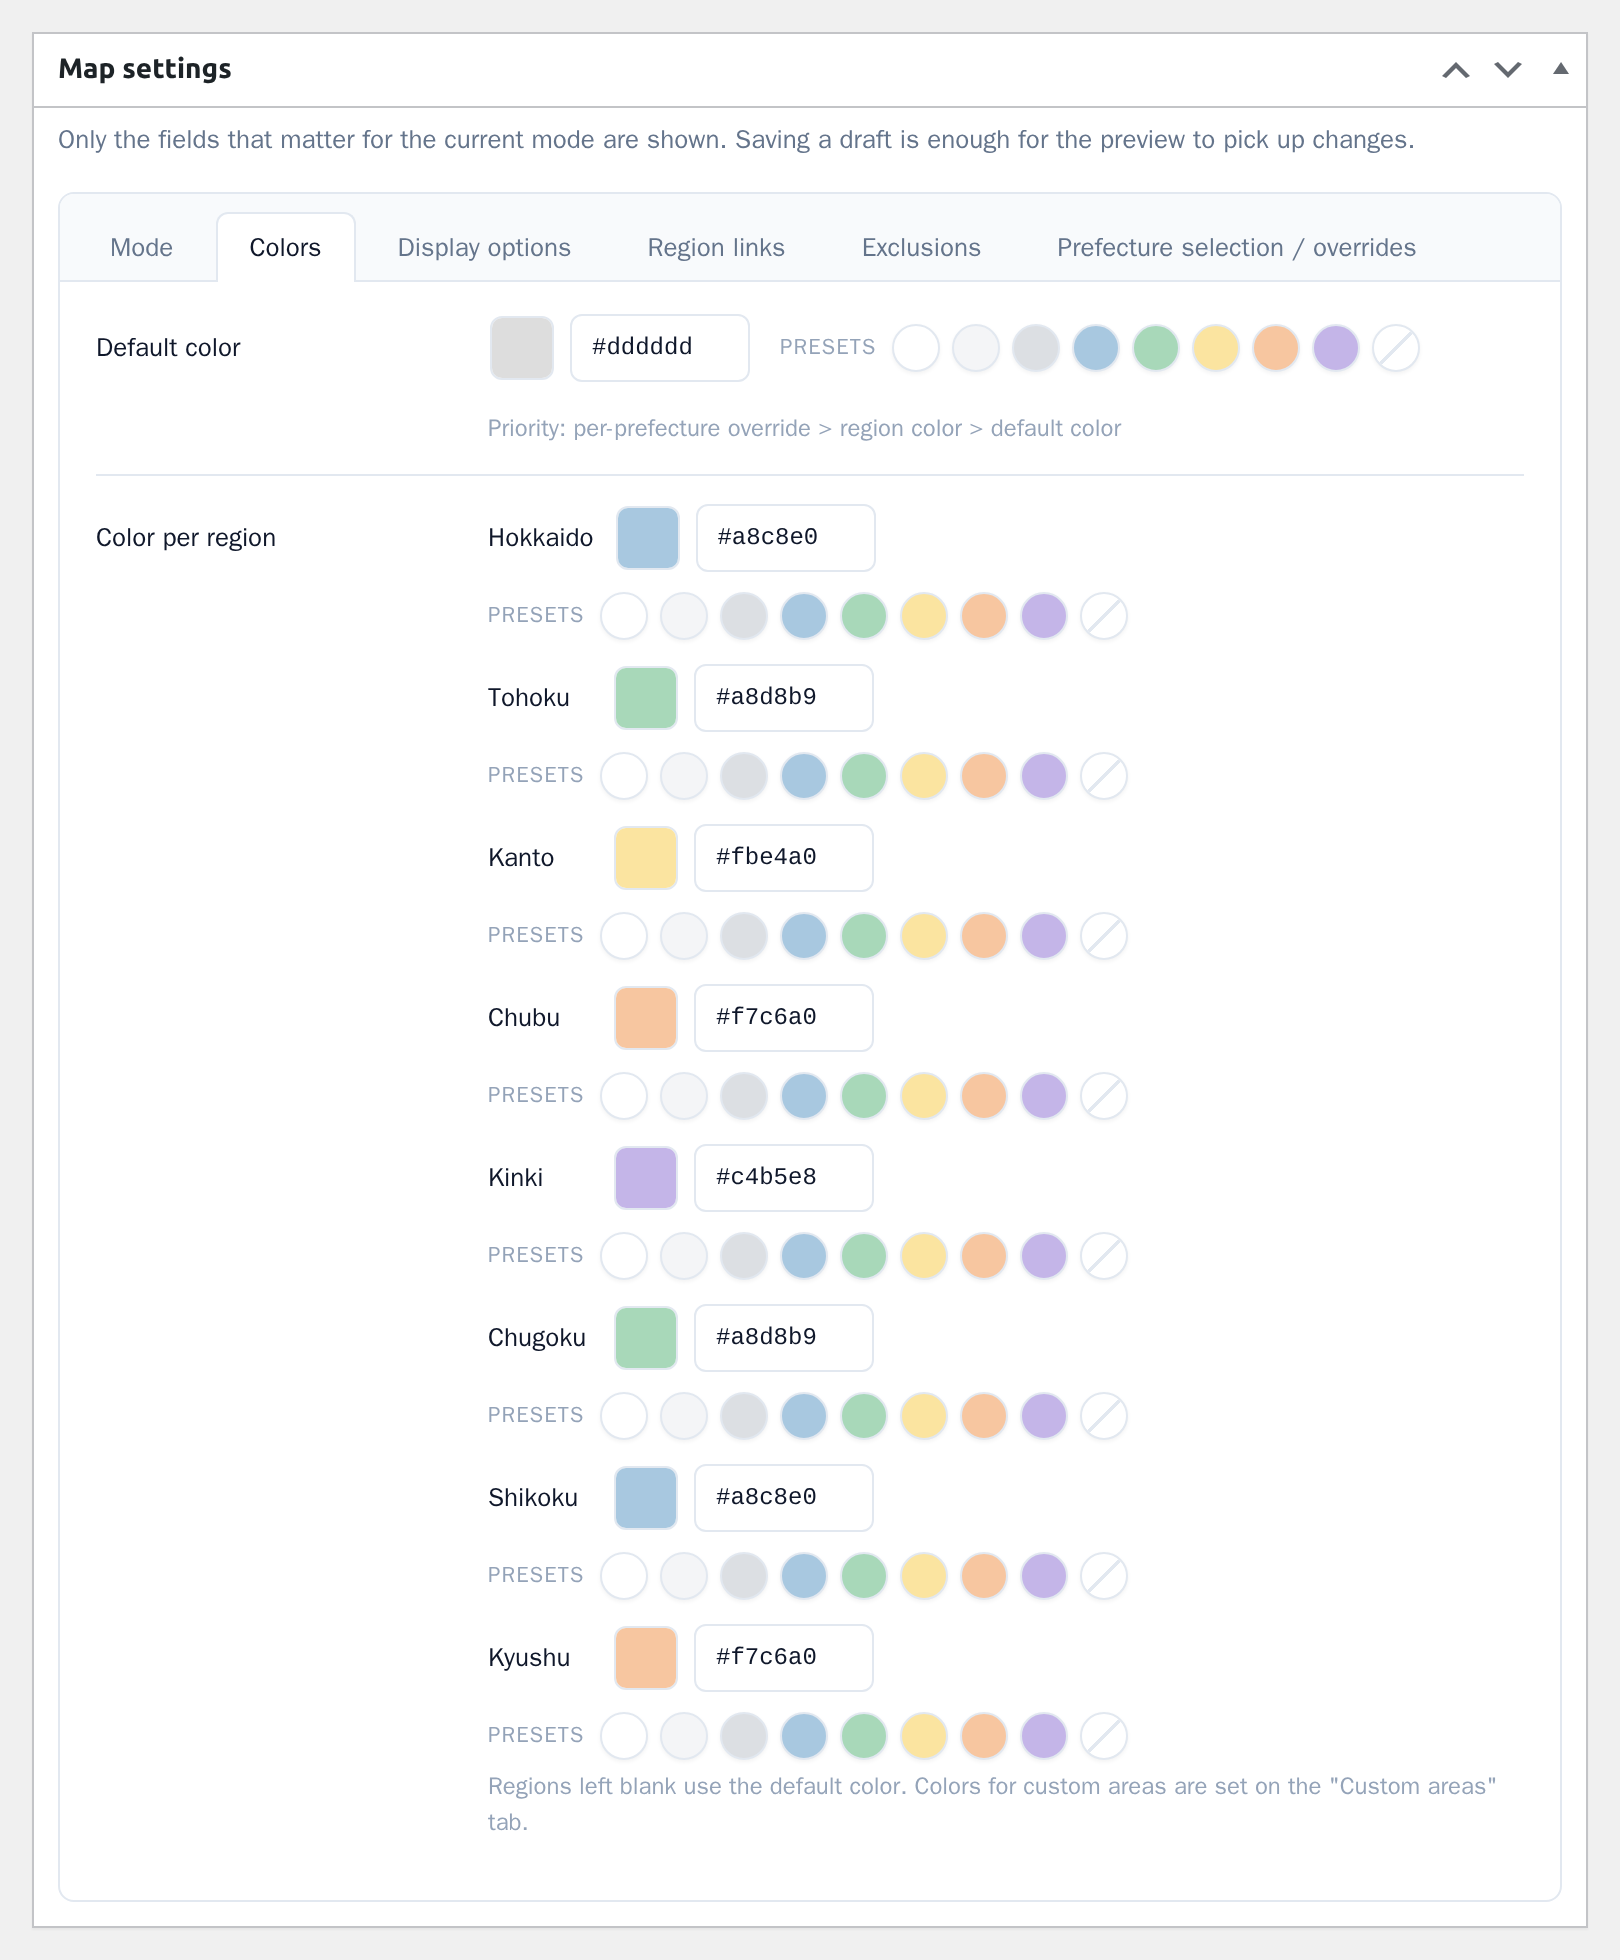The image size is (1620, 1960).
Task: Open the Region links tab
Action: pos(716,248)
